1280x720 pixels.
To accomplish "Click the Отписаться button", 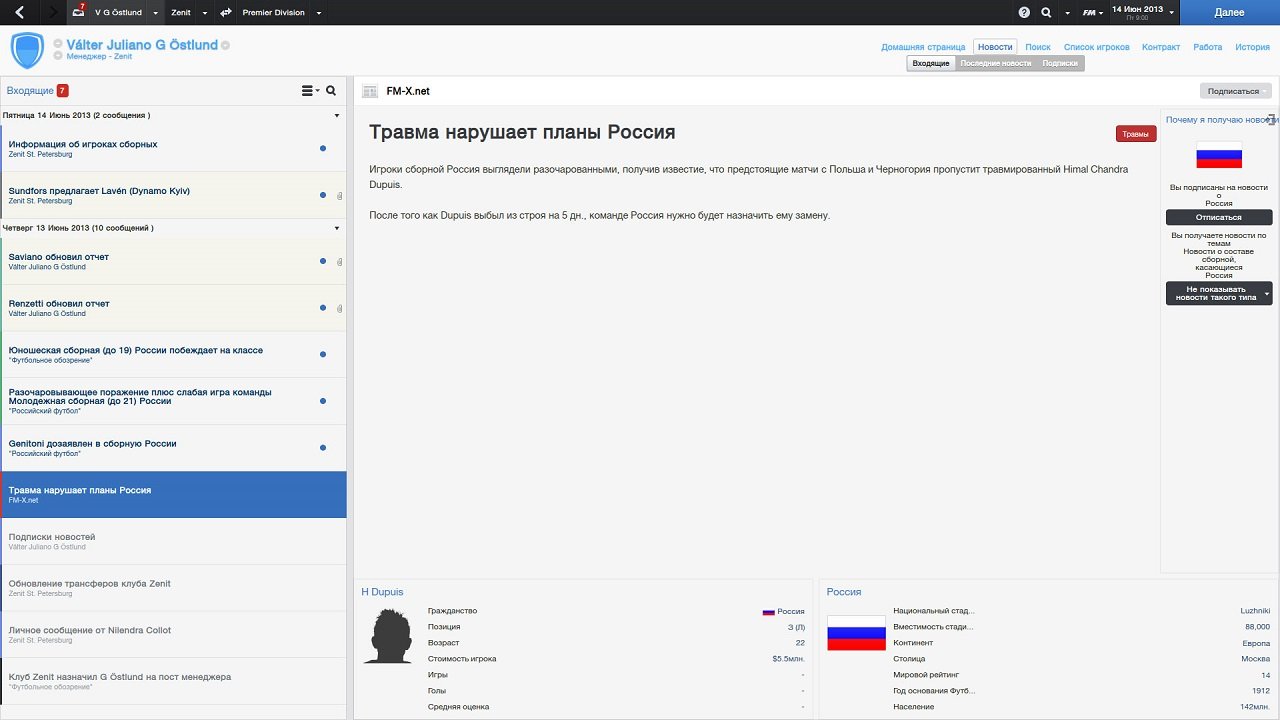I will (x=1218, y=217).
